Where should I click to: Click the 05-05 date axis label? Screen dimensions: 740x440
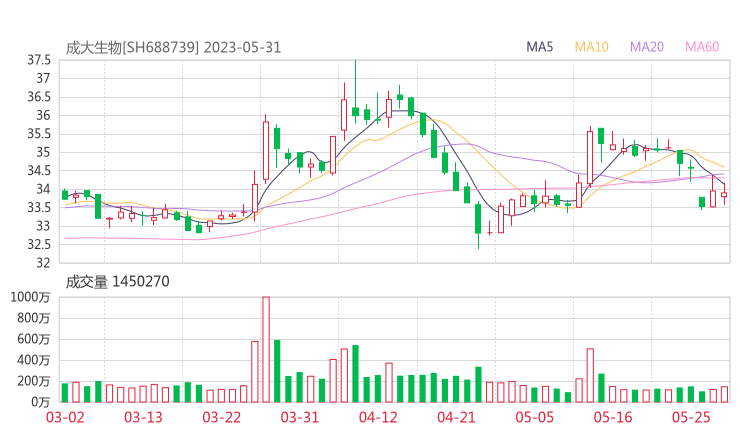535,417
